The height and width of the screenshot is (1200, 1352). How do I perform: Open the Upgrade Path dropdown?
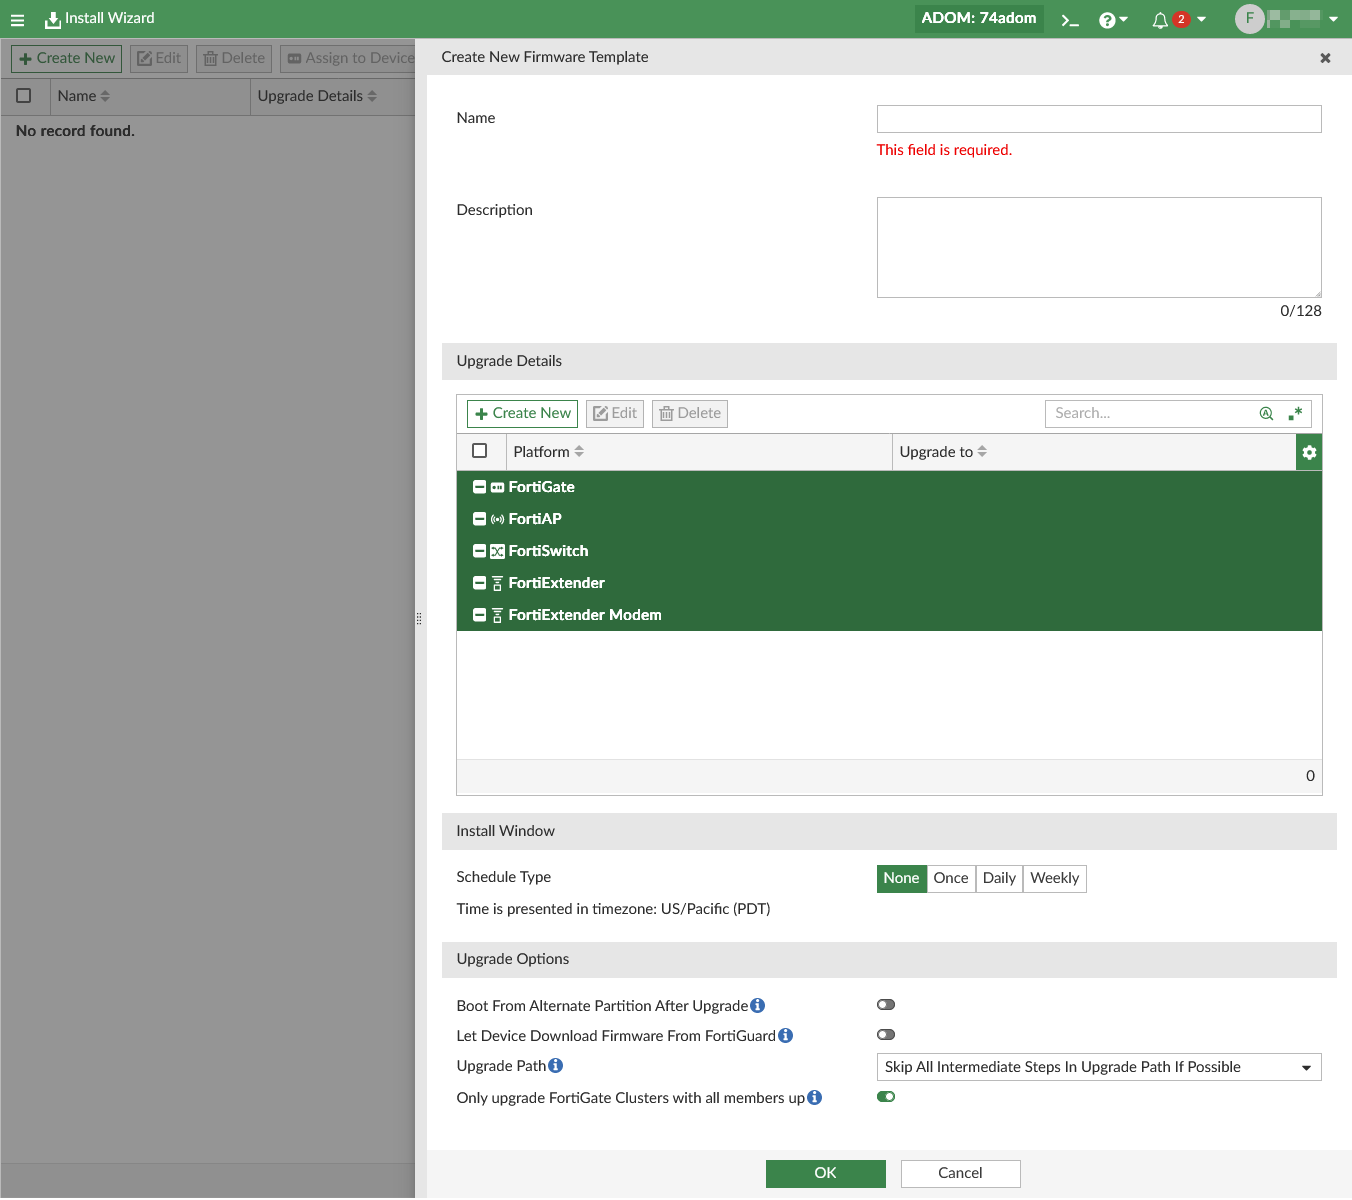[x=1099, y=1067]
